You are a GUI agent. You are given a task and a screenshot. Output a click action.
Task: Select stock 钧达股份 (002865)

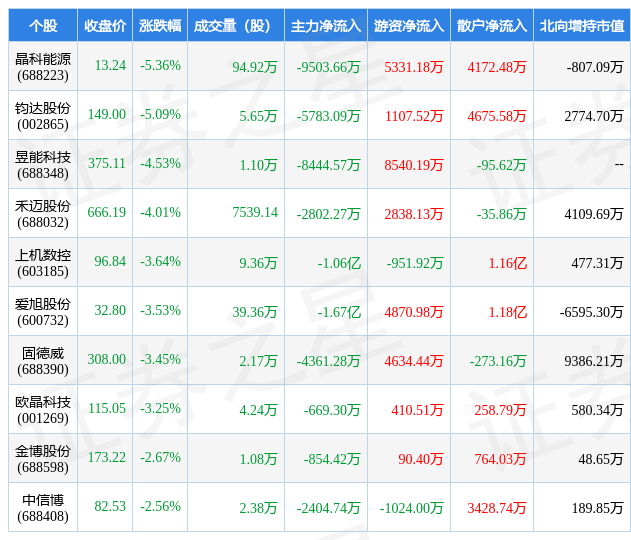click(x=43, y=116)
